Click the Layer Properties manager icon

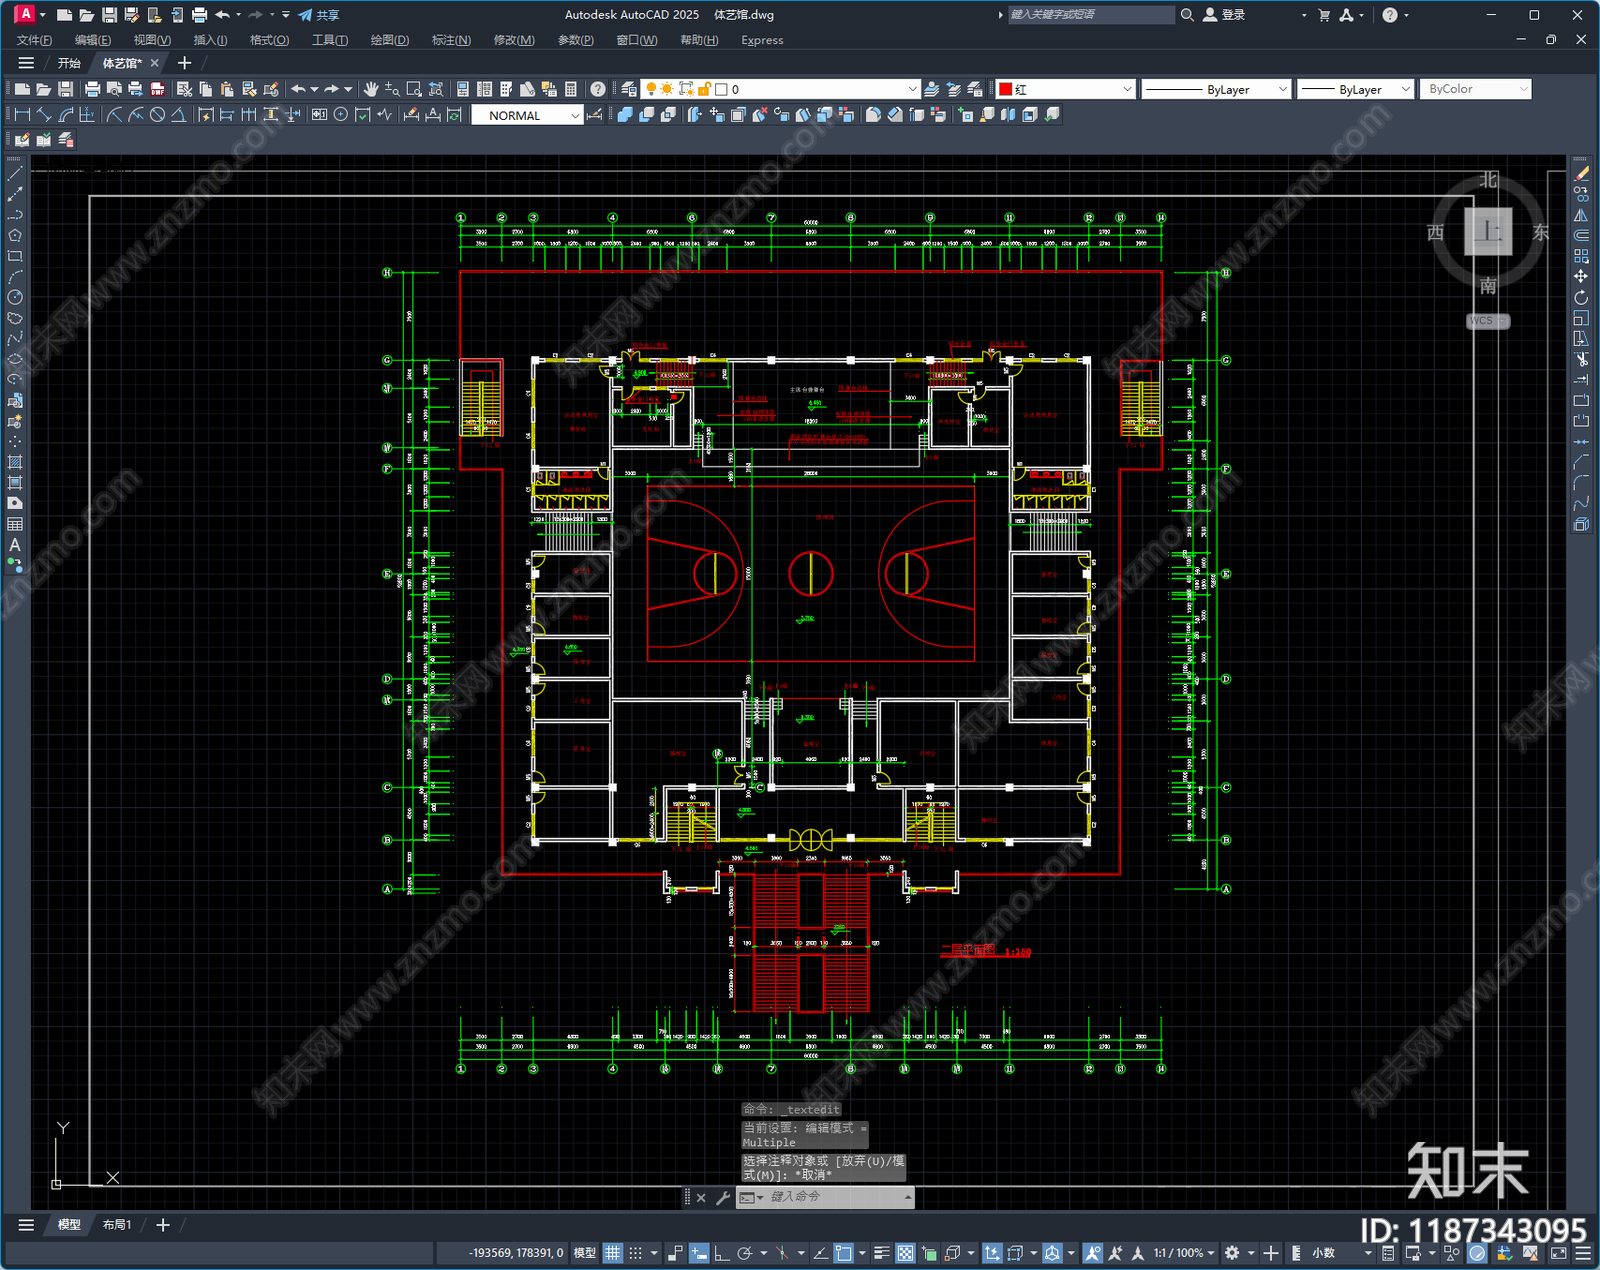629,89
